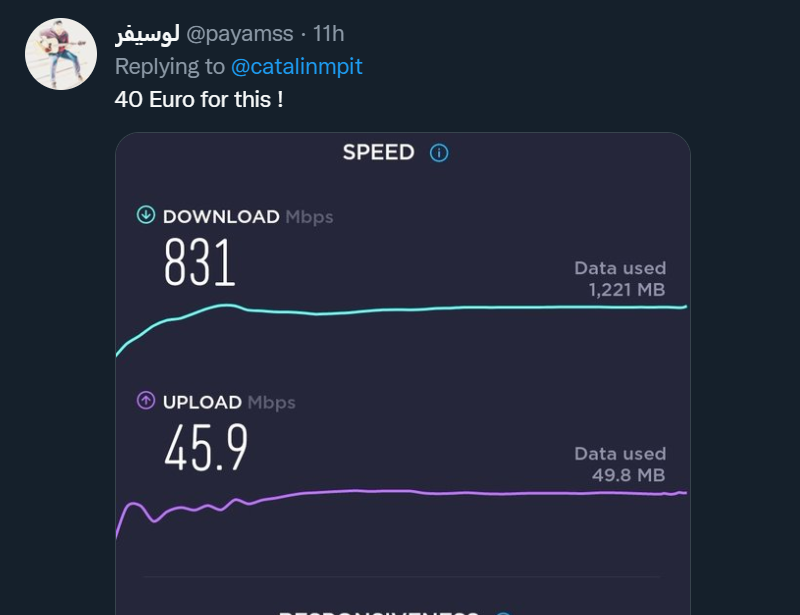The width and height of the screenshot is (800, 615).
Task: Click the 49.8 MB data used text
Action: [629, 475]
